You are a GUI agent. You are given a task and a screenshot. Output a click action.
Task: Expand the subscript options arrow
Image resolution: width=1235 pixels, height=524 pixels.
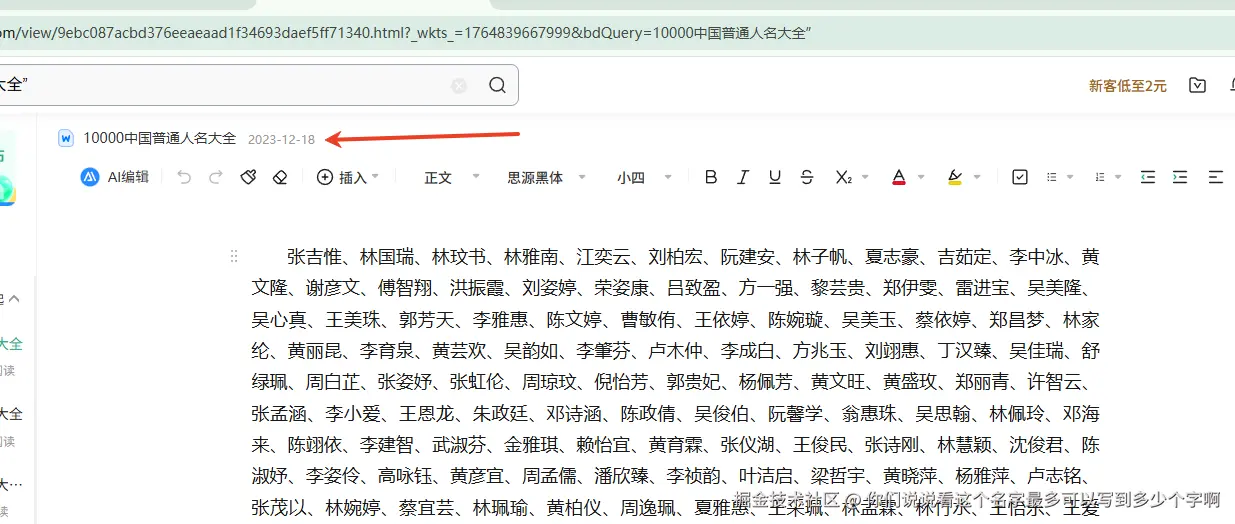point(865,177)
